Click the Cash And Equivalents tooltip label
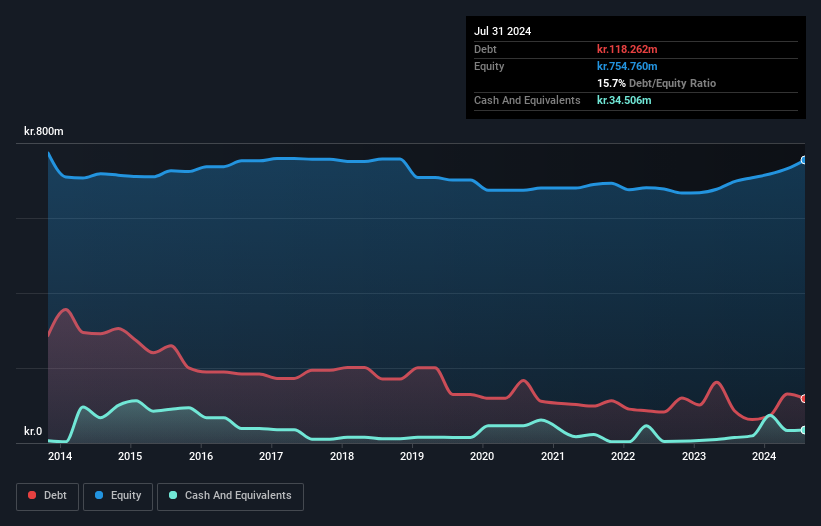The width and height of the screenshot is (821, 526). coord(527,100)
